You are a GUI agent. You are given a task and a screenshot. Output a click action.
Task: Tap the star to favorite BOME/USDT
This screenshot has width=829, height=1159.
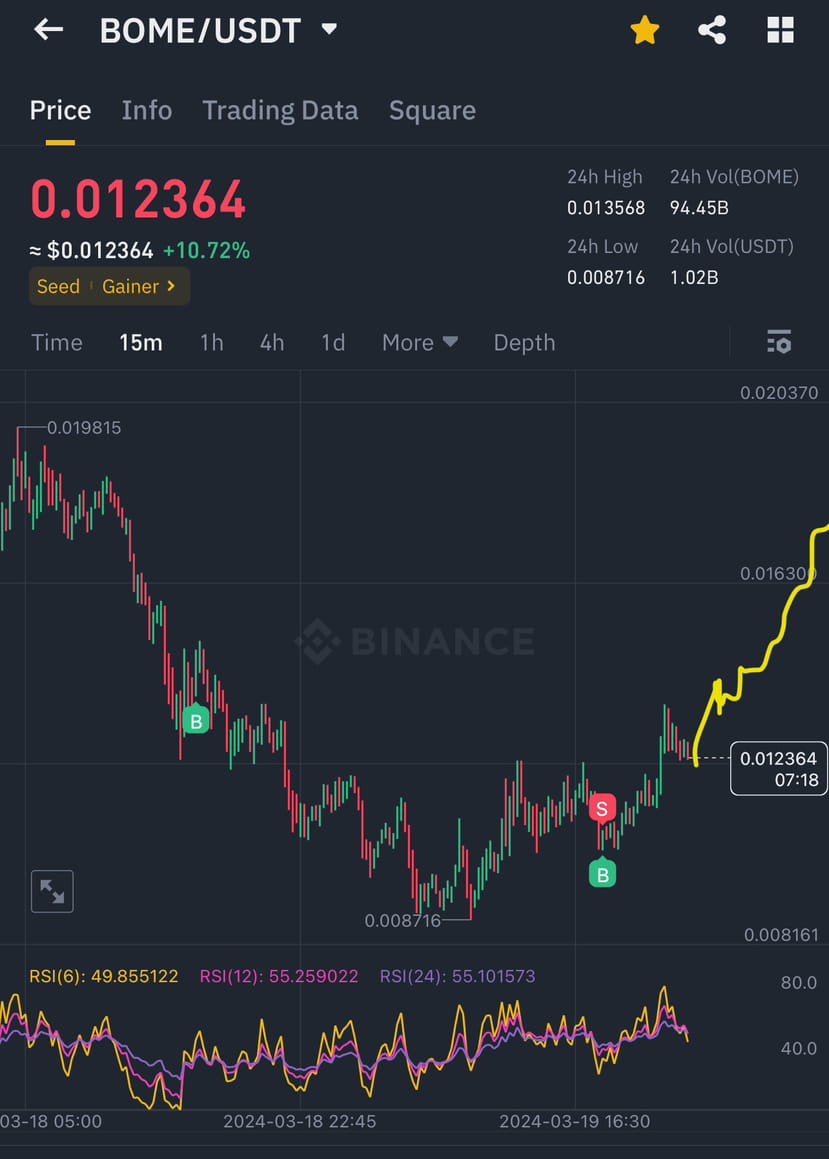tap(645, 30)
